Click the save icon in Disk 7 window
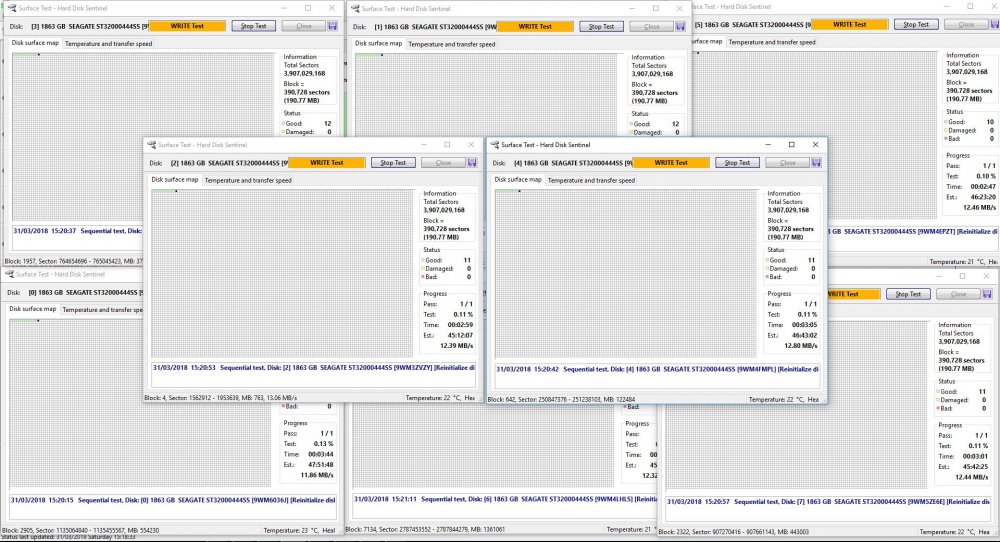1000x542 pixels. click(987, 294)
